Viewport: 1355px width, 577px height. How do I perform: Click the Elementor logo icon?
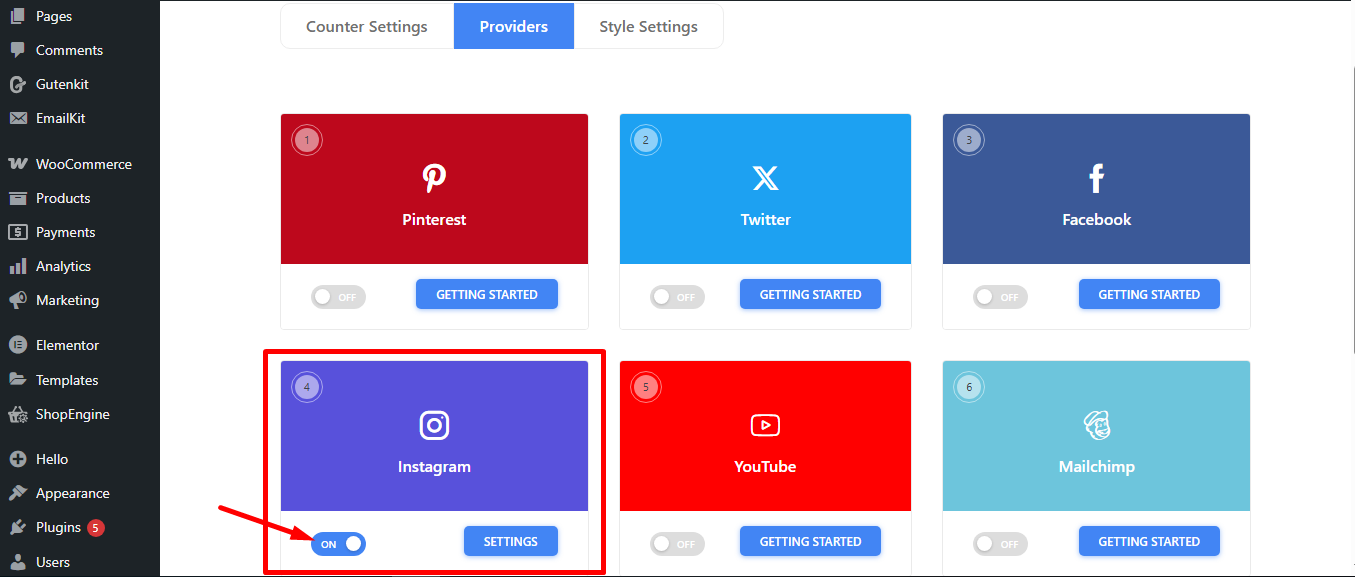click(17, 345)
